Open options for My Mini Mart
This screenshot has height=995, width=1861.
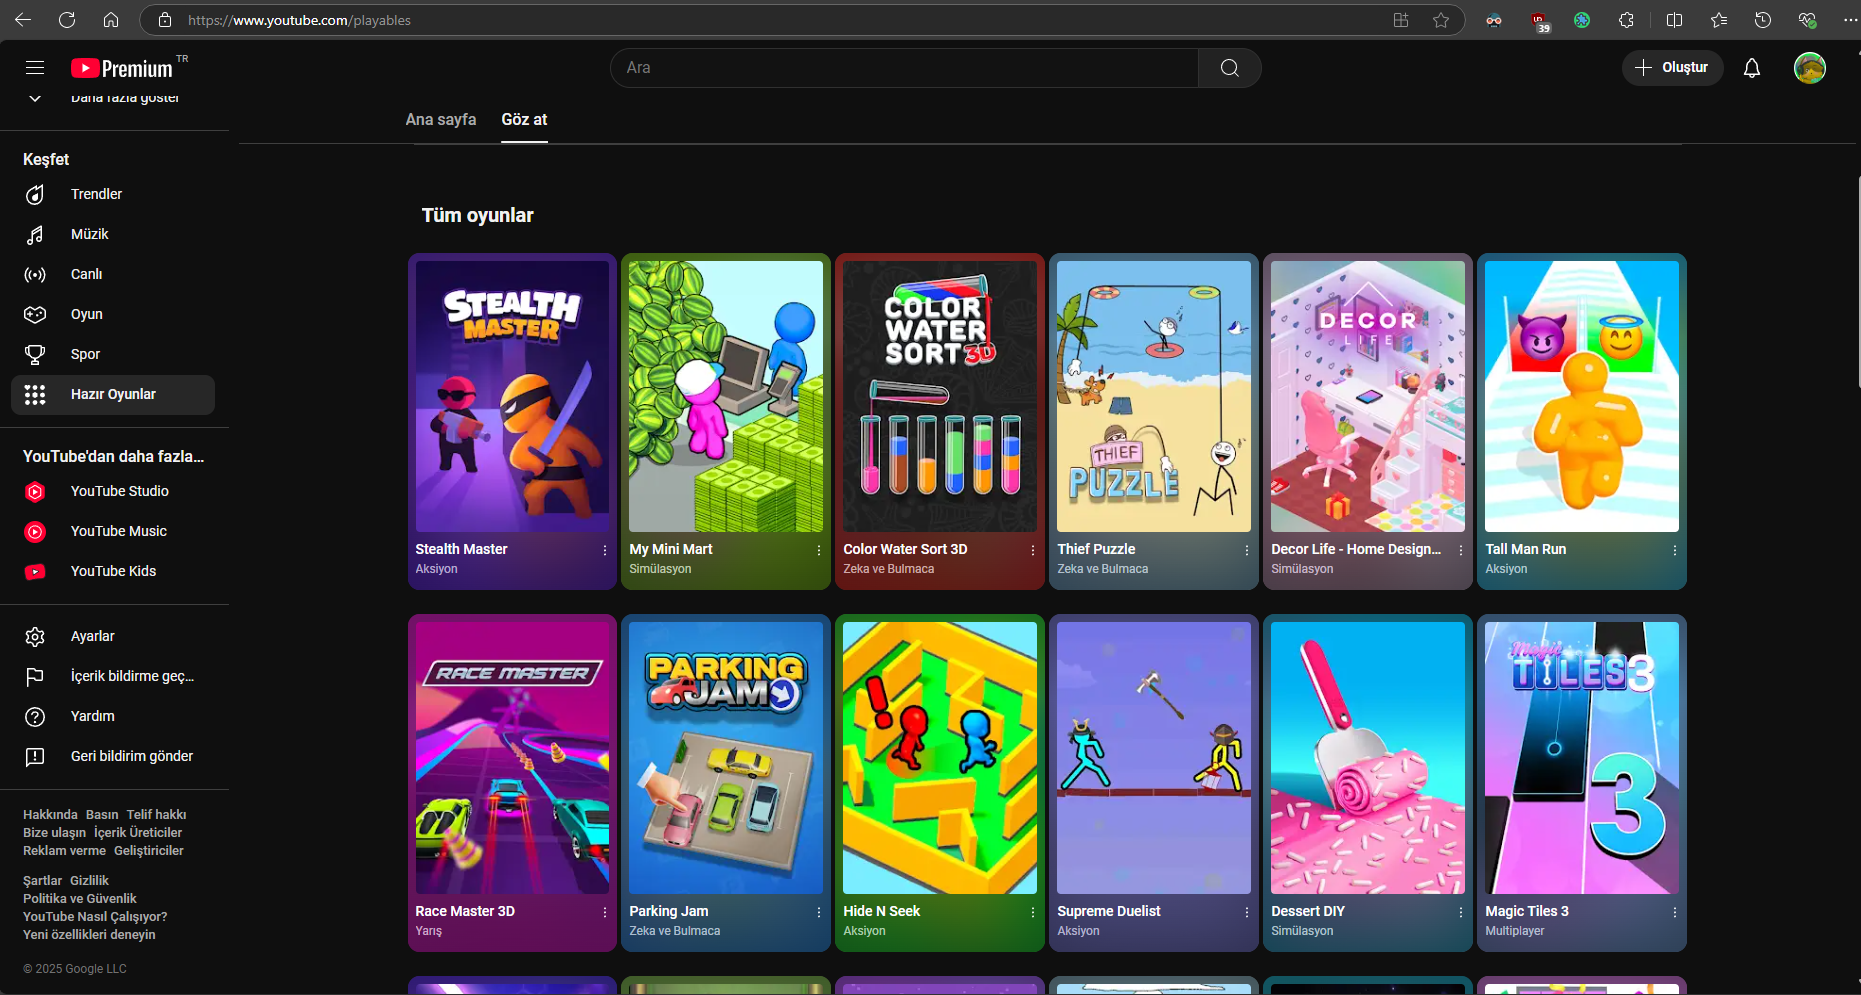tap(819, 550)
